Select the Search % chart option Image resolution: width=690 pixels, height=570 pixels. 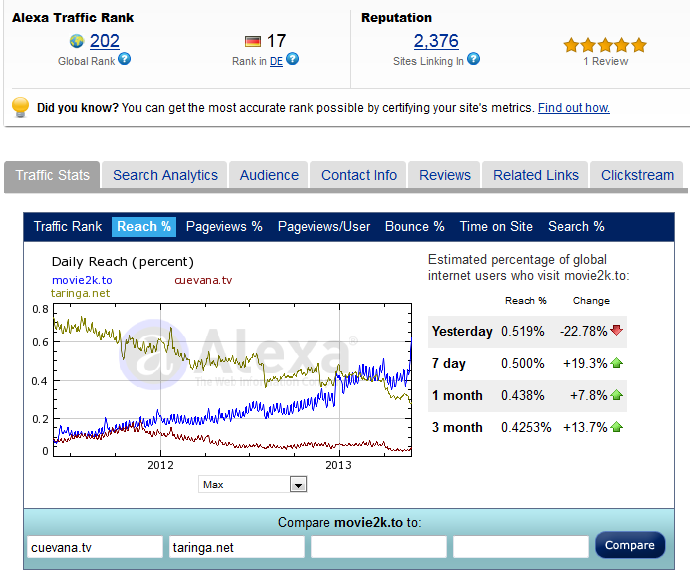coord(576,227)
